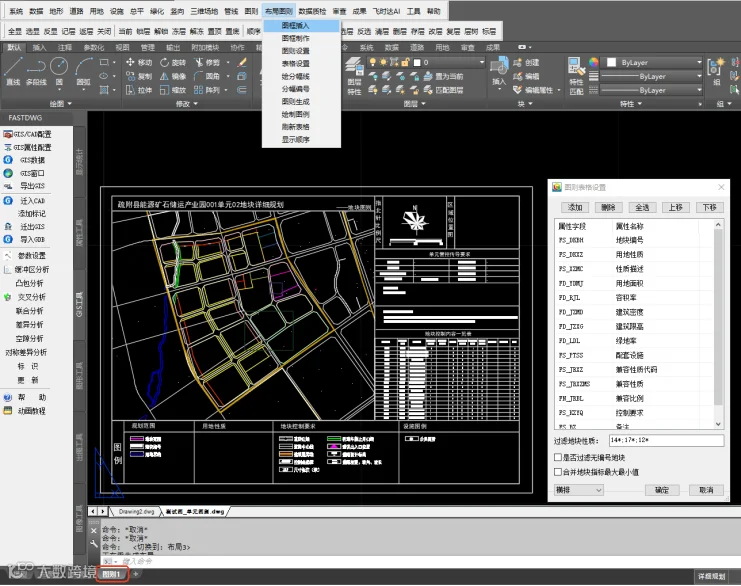Enable 是否过滤无编号地块 checkbox
Viewport: 741px width, 586px height.
point(558,457)
